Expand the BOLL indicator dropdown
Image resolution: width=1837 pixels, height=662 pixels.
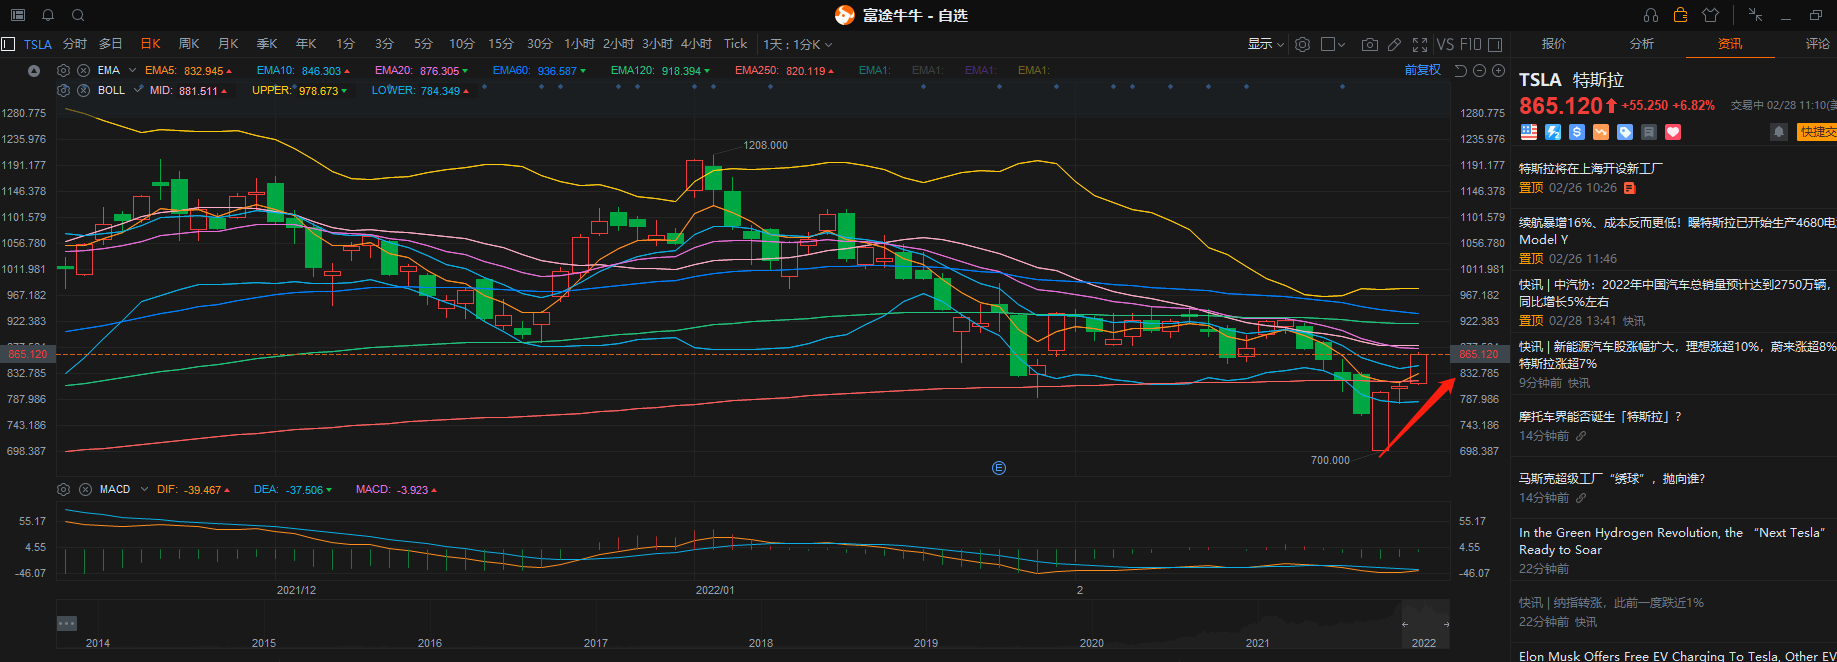click(138, 90)
